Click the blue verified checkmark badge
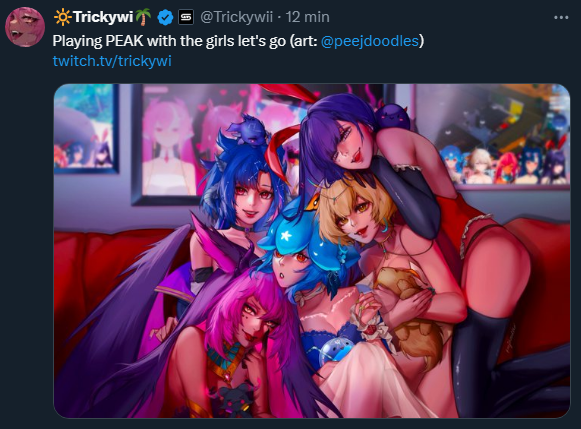 [165, 17]
